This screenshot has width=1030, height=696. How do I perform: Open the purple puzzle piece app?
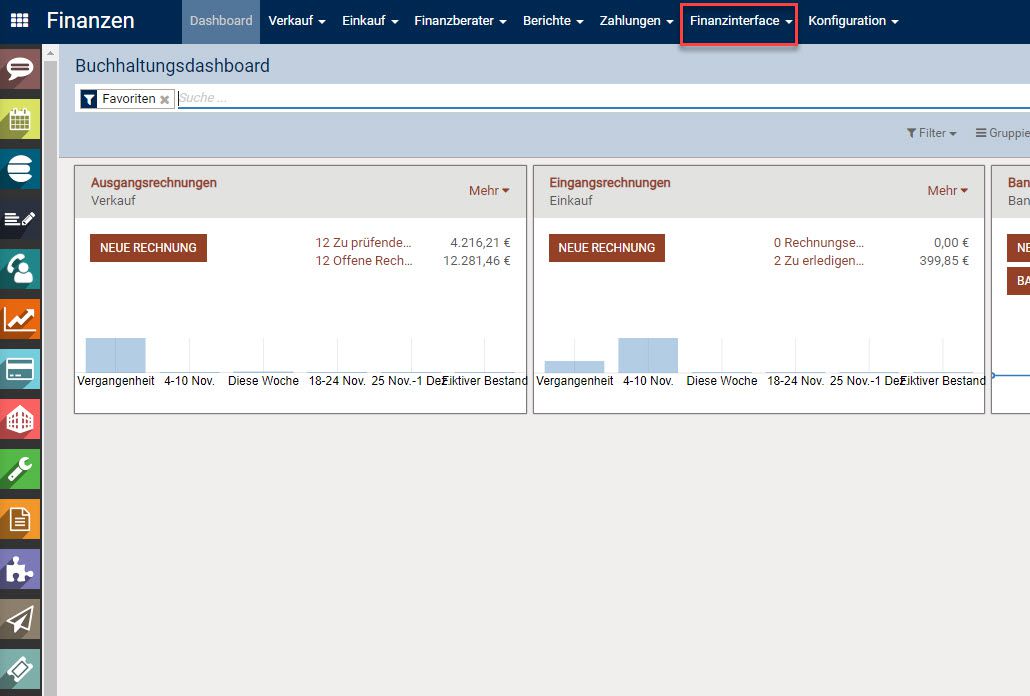pos(20,569)
